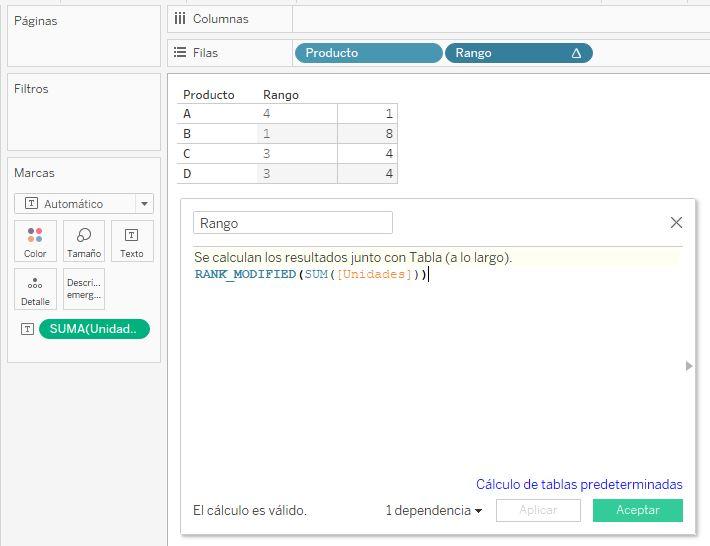Image resolution: width=710 pixels, height=546 pixels.
Task: Click rank value 3 in row C
Action: click(x=267, y=153)
